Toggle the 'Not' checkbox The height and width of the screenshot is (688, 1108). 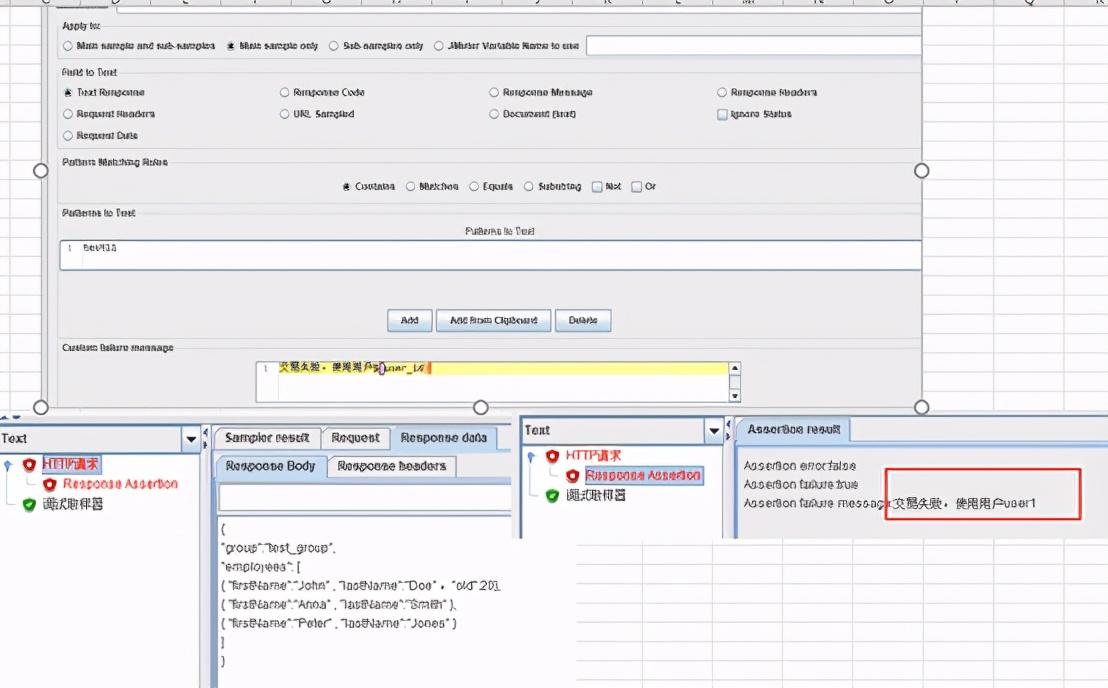coord(597,186)
